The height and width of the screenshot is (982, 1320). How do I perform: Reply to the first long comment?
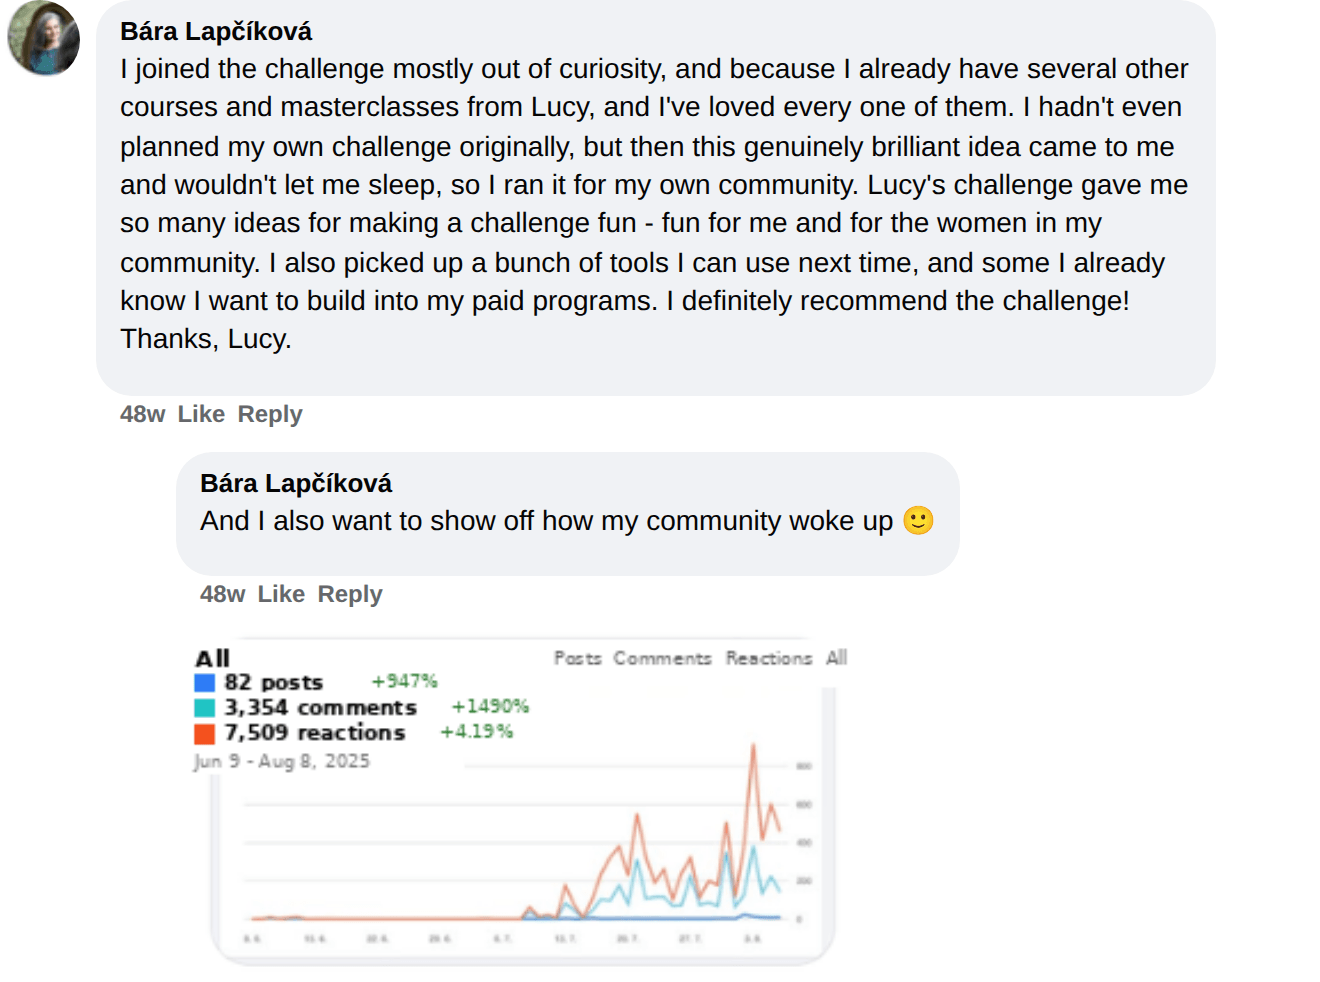tap(270, 414)
